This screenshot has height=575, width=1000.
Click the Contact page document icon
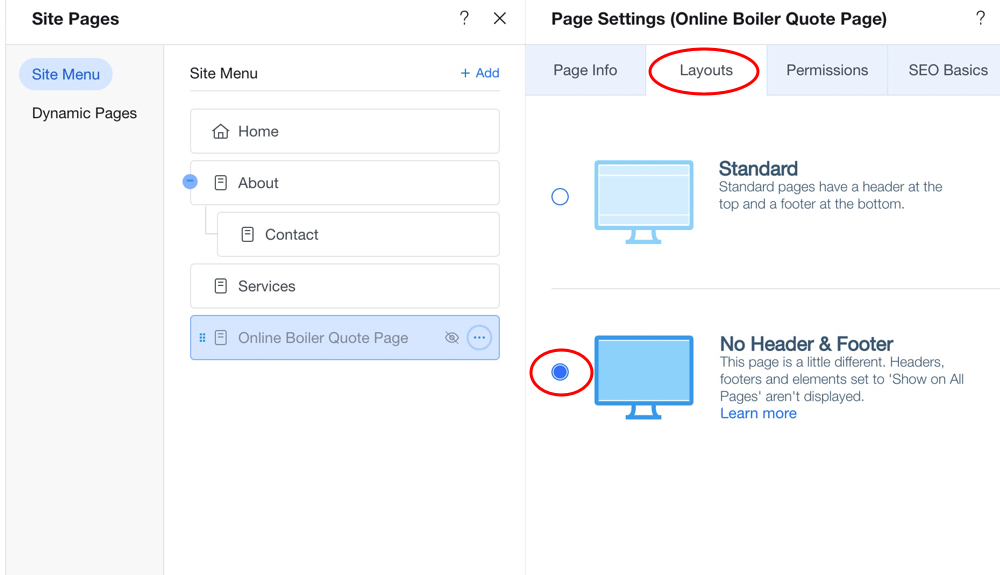(x=247, y=235)
